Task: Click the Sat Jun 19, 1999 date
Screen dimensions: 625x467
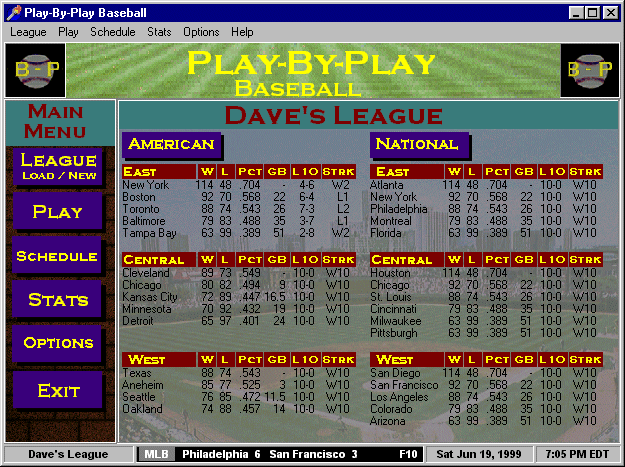Action: (479, 454)
